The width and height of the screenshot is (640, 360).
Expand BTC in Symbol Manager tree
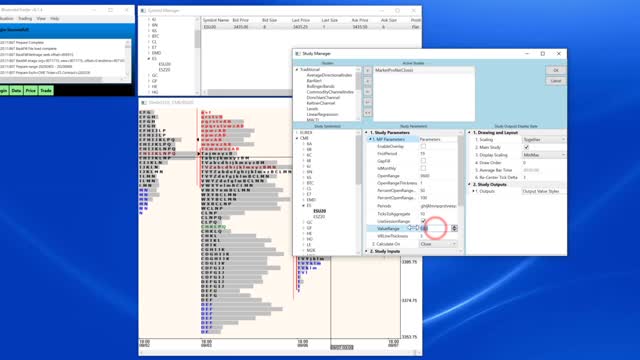(x=149, y=36)
